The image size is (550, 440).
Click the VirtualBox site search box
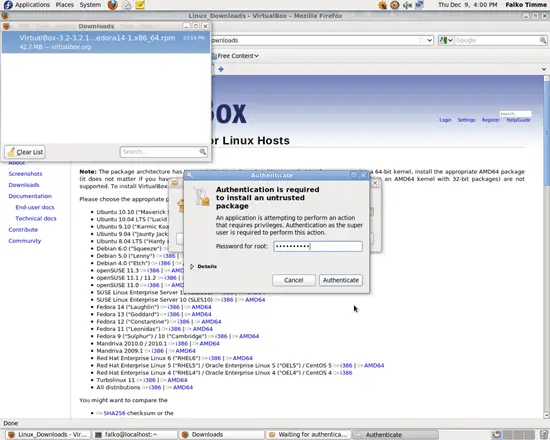tap(515, 114)
